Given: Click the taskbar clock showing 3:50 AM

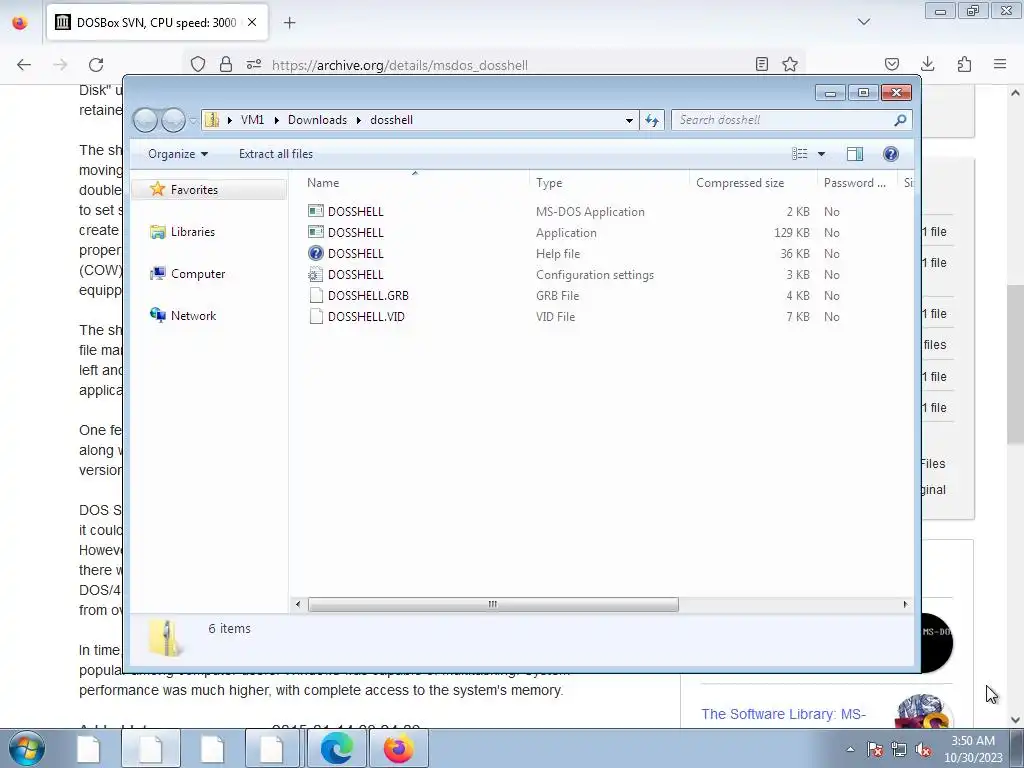Looking at the screenshot, I should pos(973,749).
